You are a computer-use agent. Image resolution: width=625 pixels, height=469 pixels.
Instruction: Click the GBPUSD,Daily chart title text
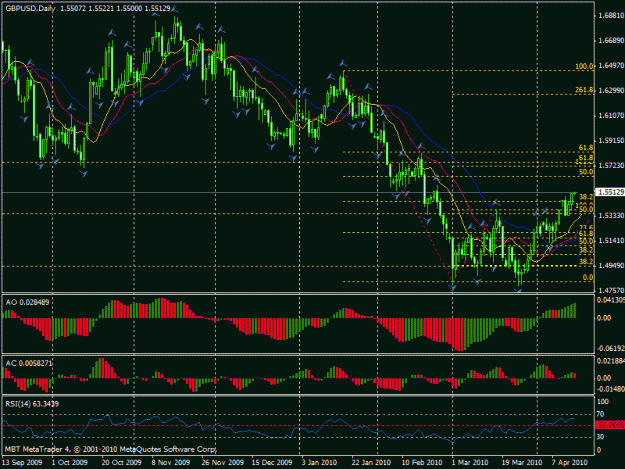coord(30,8)
